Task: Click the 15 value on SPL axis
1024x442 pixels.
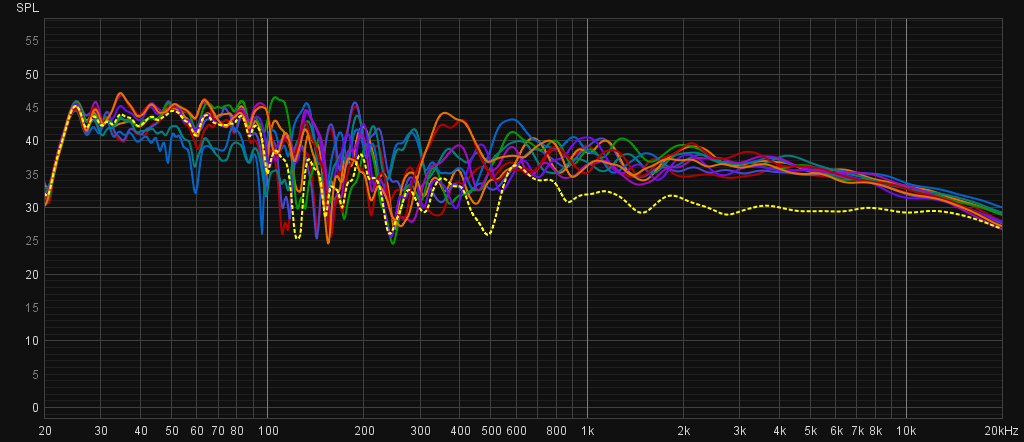Action: pos(32,308)
